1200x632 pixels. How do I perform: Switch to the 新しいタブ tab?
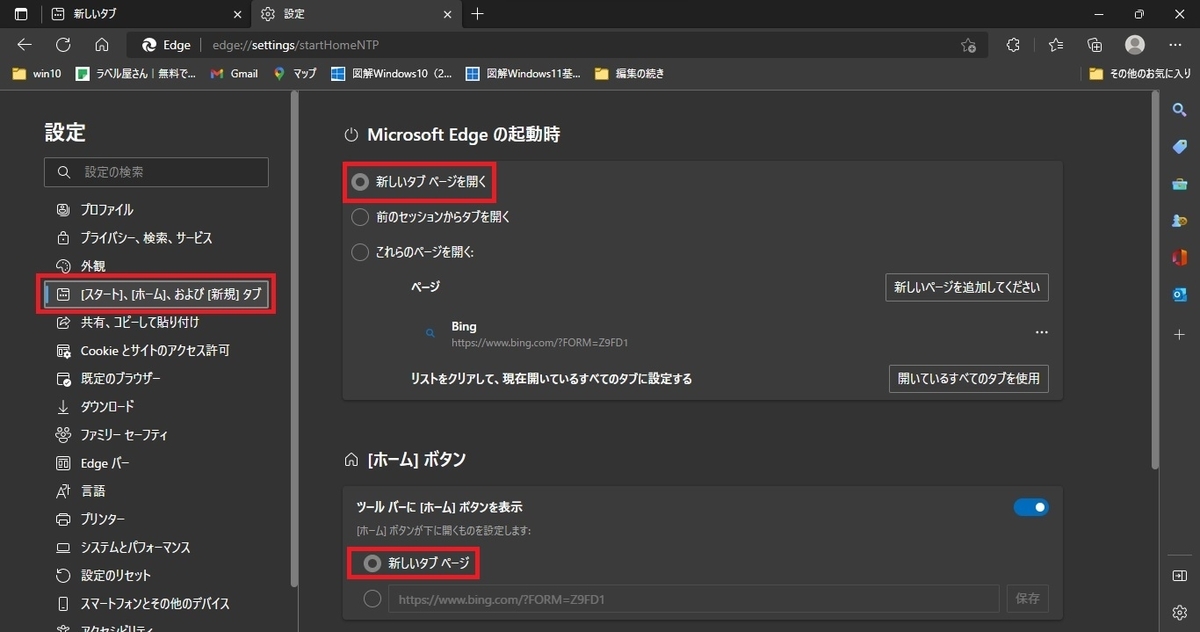[145, 14]
